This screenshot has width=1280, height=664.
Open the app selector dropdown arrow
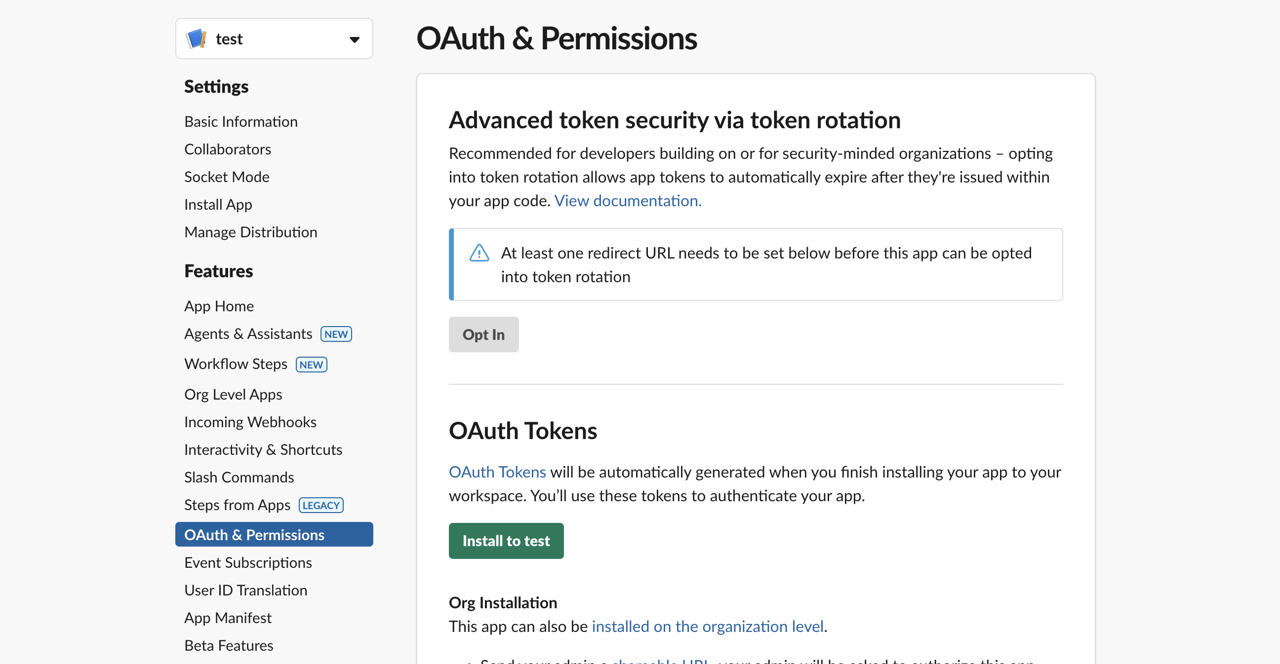pos(354,40)
